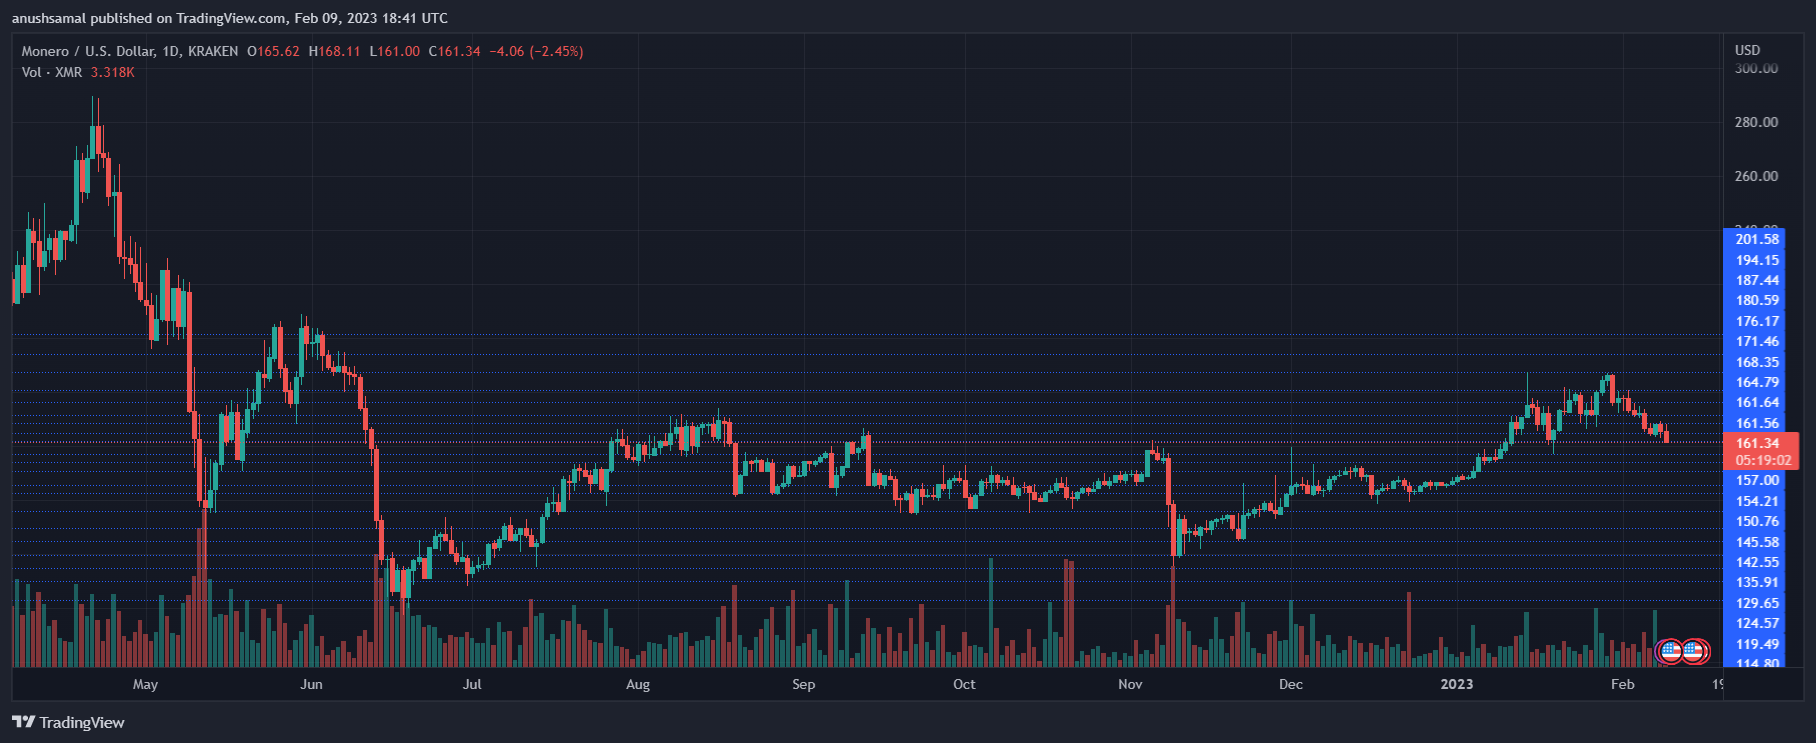The height and width of the screenshot is (743, 1816).
Task: Open the rightmost US flag event marker
Action: pyautogui.click(x=1694, y=652)
